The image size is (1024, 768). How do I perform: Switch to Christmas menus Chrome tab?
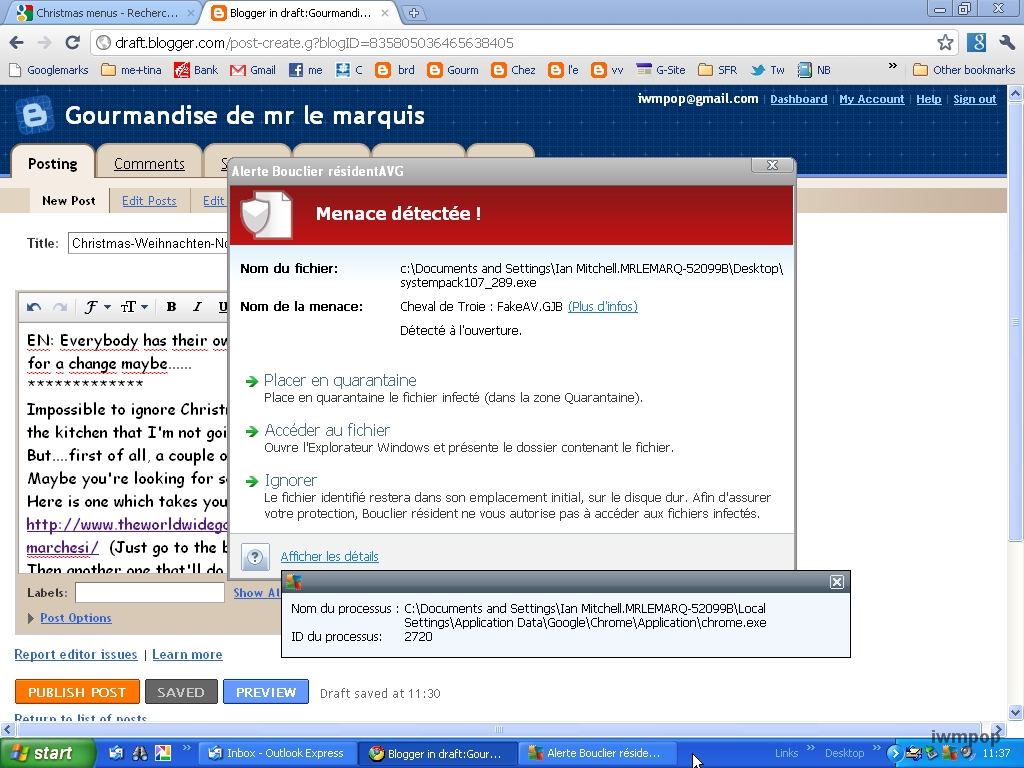105,12
